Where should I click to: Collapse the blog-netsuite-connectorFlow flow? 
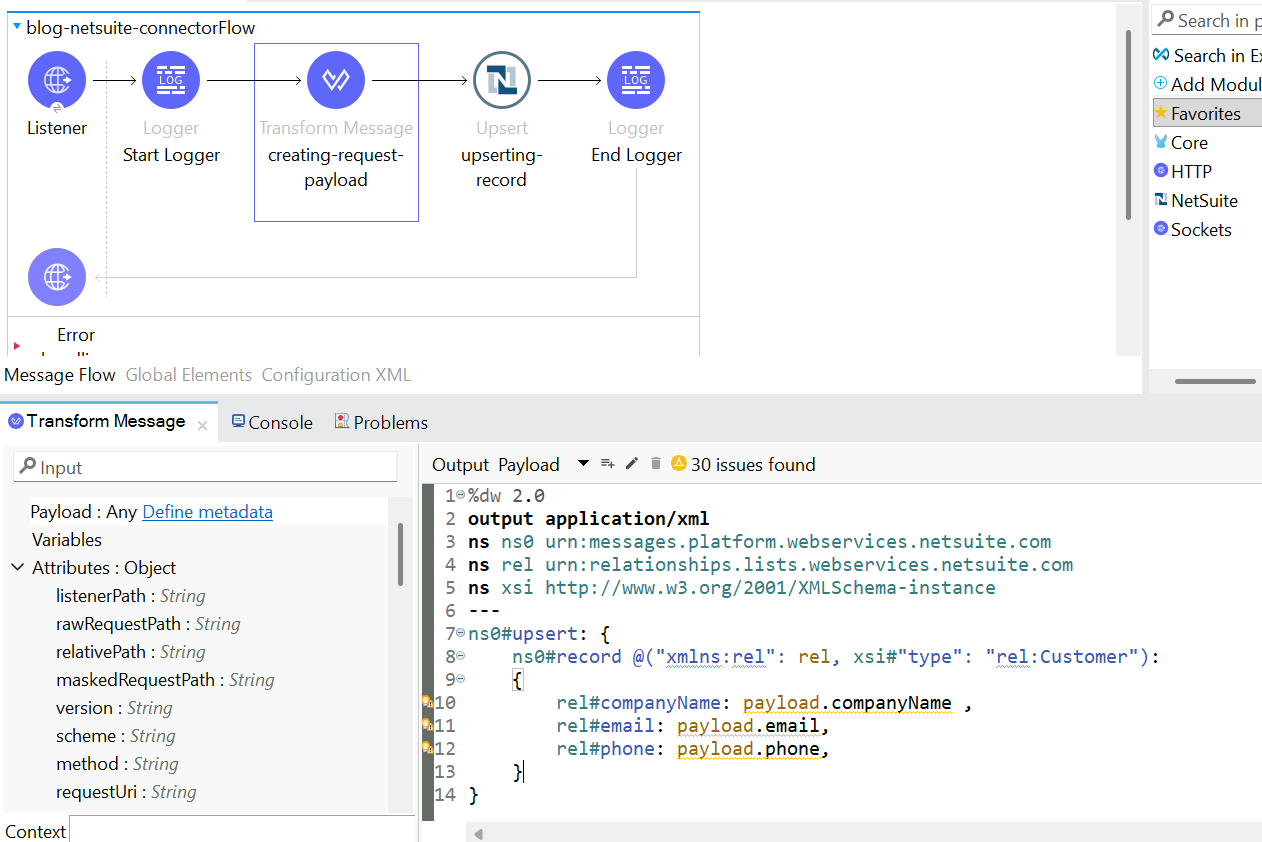(x=17, y=28)
